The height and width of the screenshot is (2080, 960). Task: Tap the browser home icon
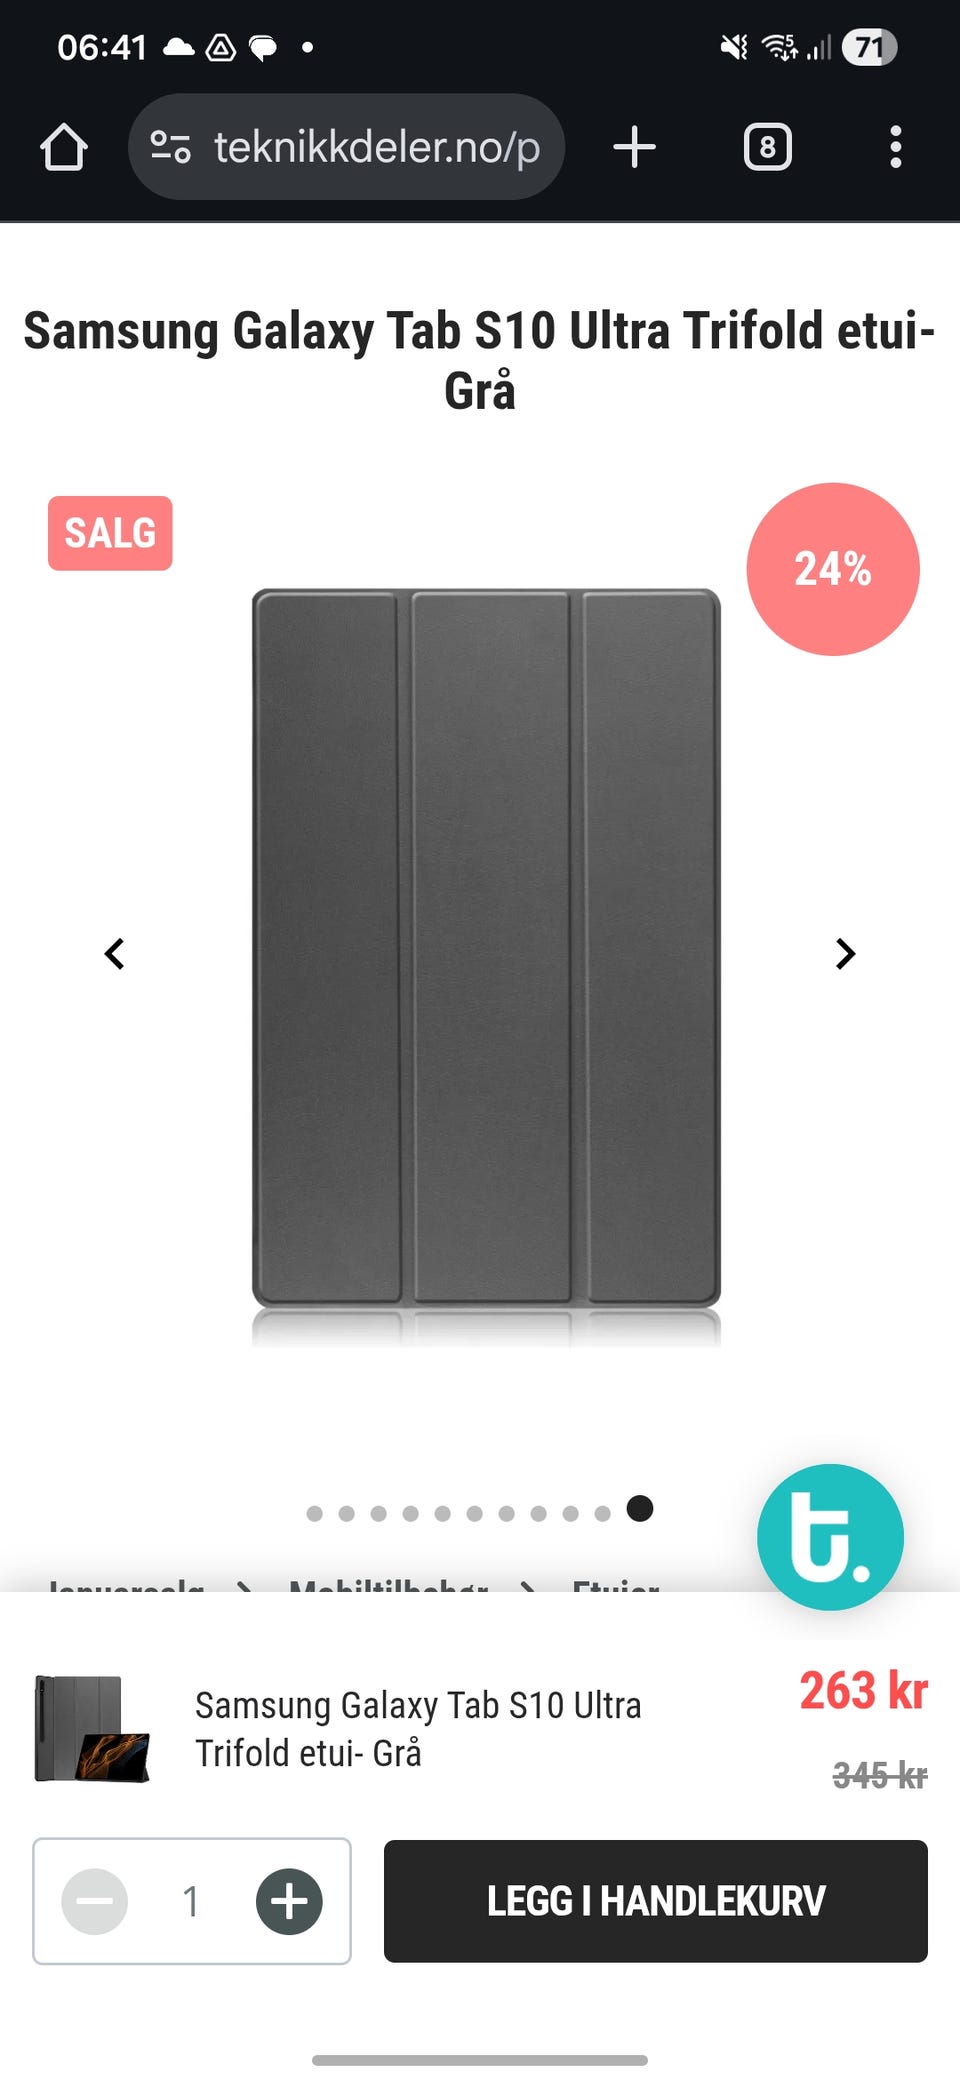[64, 147]
